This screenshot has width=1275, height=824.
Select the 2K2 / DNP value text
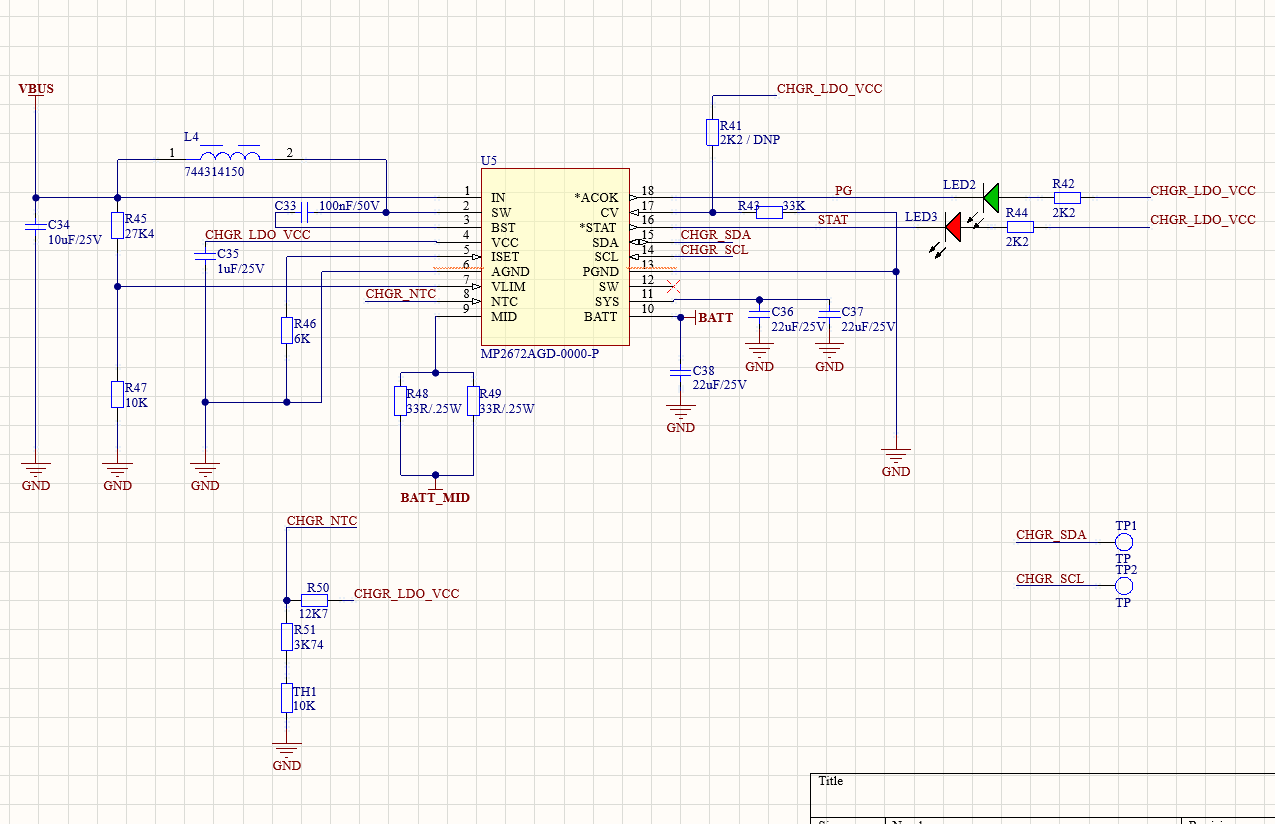coord(749,140)
